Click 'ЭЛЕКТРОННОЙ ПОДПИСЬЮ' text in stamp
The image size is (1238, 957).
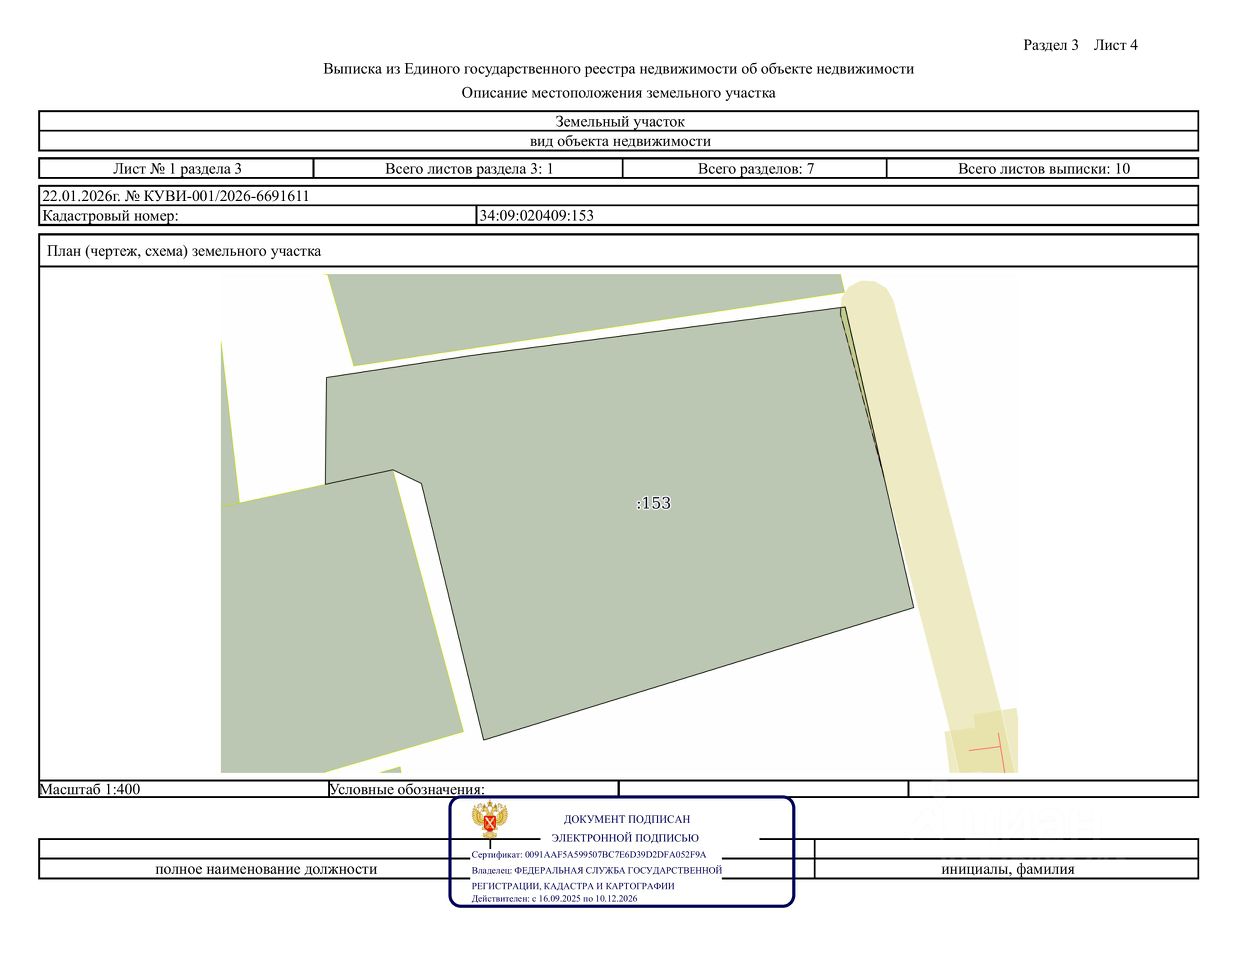coord(625,838)
